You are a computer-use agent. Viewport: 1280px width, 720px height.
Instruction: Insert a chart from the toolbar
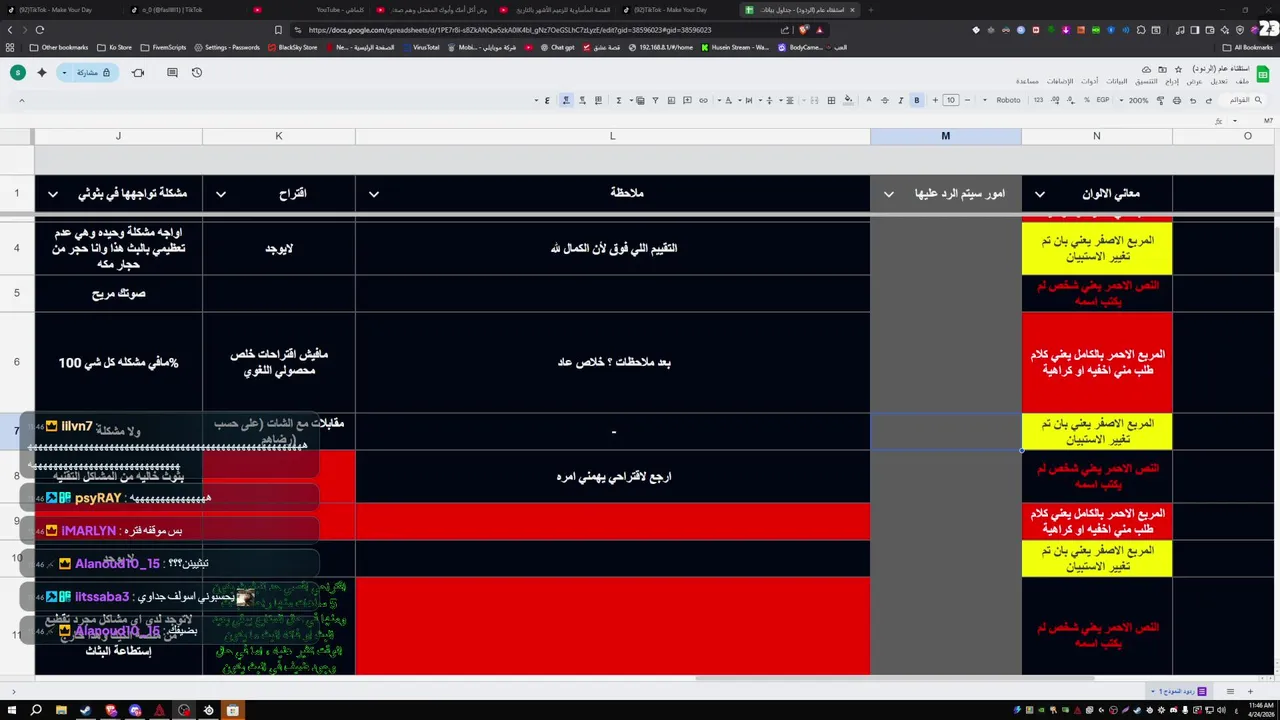click(x=671, y=100)
